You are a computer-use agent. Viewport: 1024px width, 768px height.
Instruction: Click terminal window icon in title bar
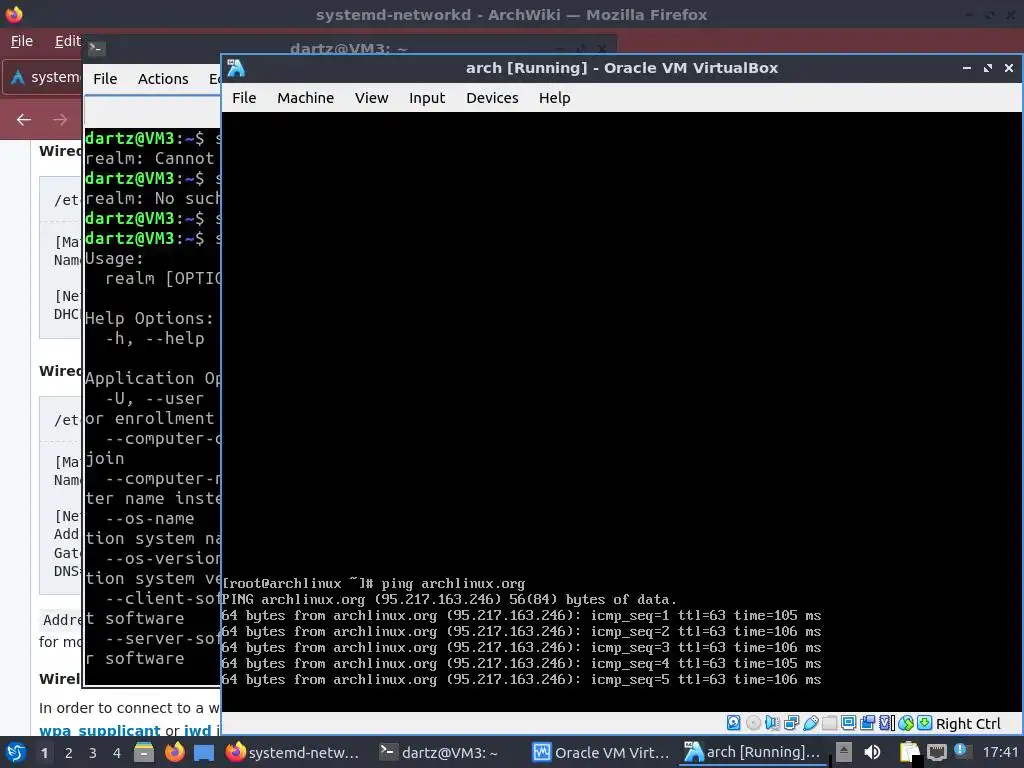(97, 48)
